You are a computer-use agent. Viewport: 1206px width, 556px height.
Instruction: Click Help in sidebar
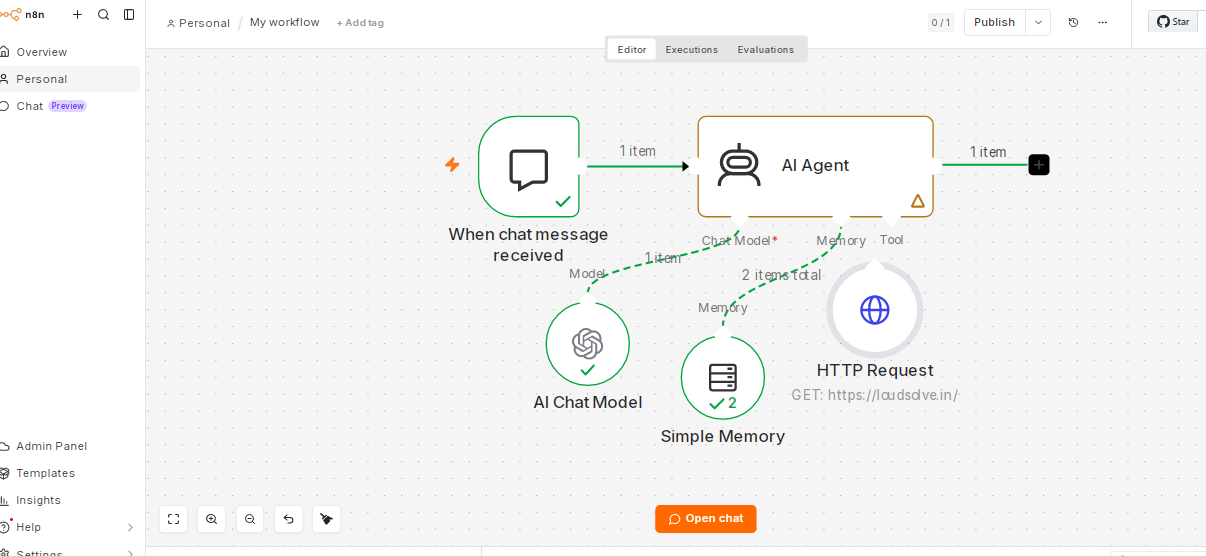[28, 527]
